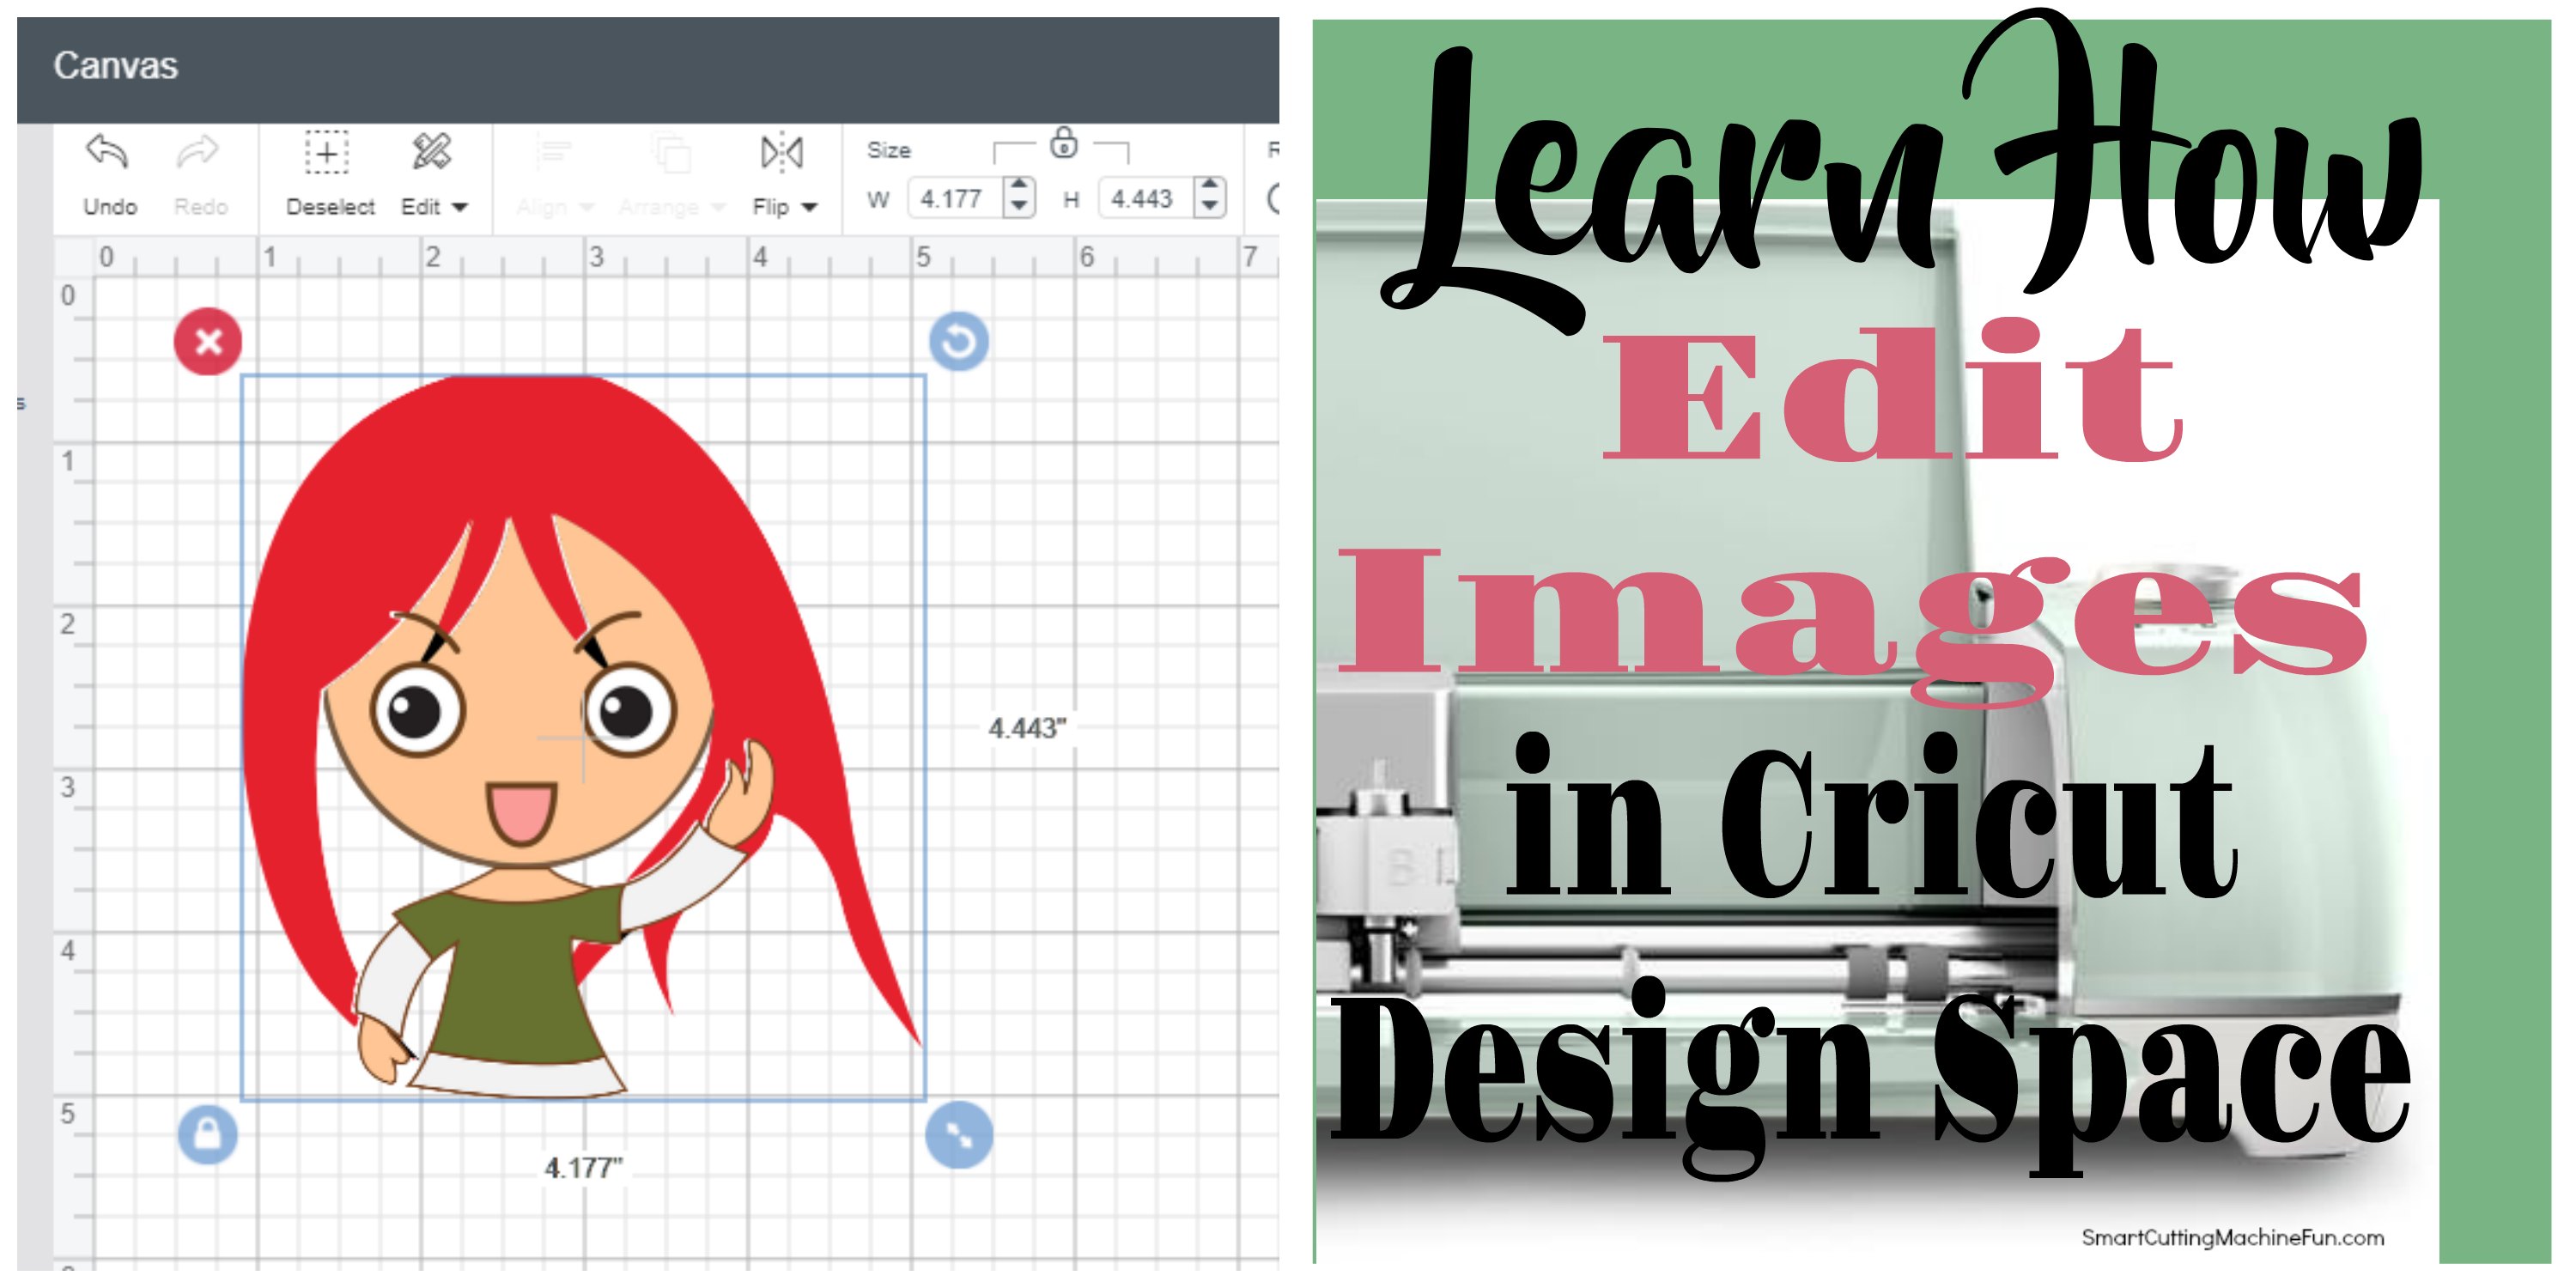The width and height of the screenshot is (2576, 1288).
Task: Click the blue rotate handle
Action: point(959,342)
